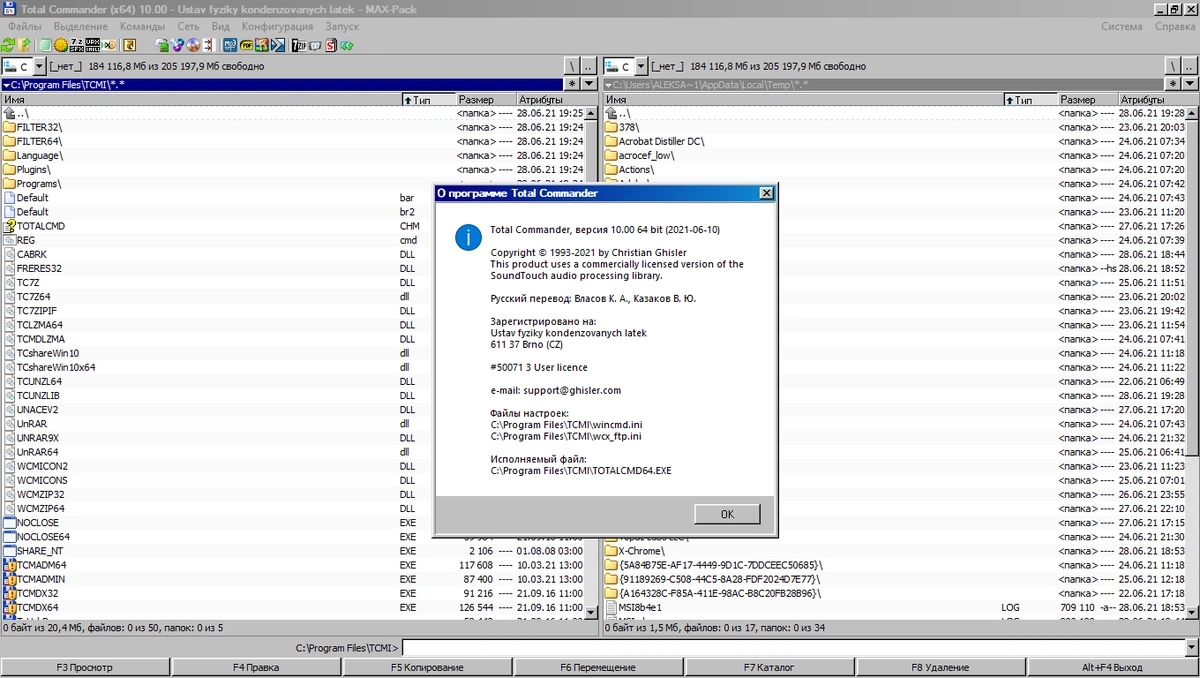This screenshot has width=1200, height=678.
Task: Click Alt+F4 Выход function button
Action: click(1112, 667)
